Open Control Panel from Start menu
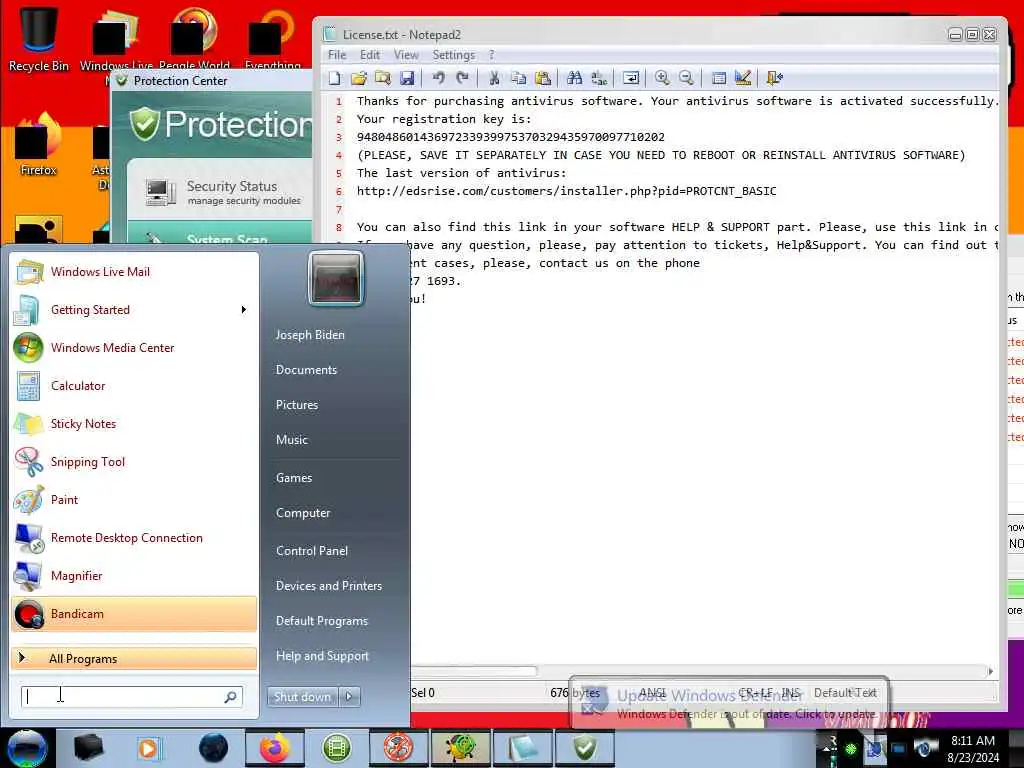 point(312,551)
